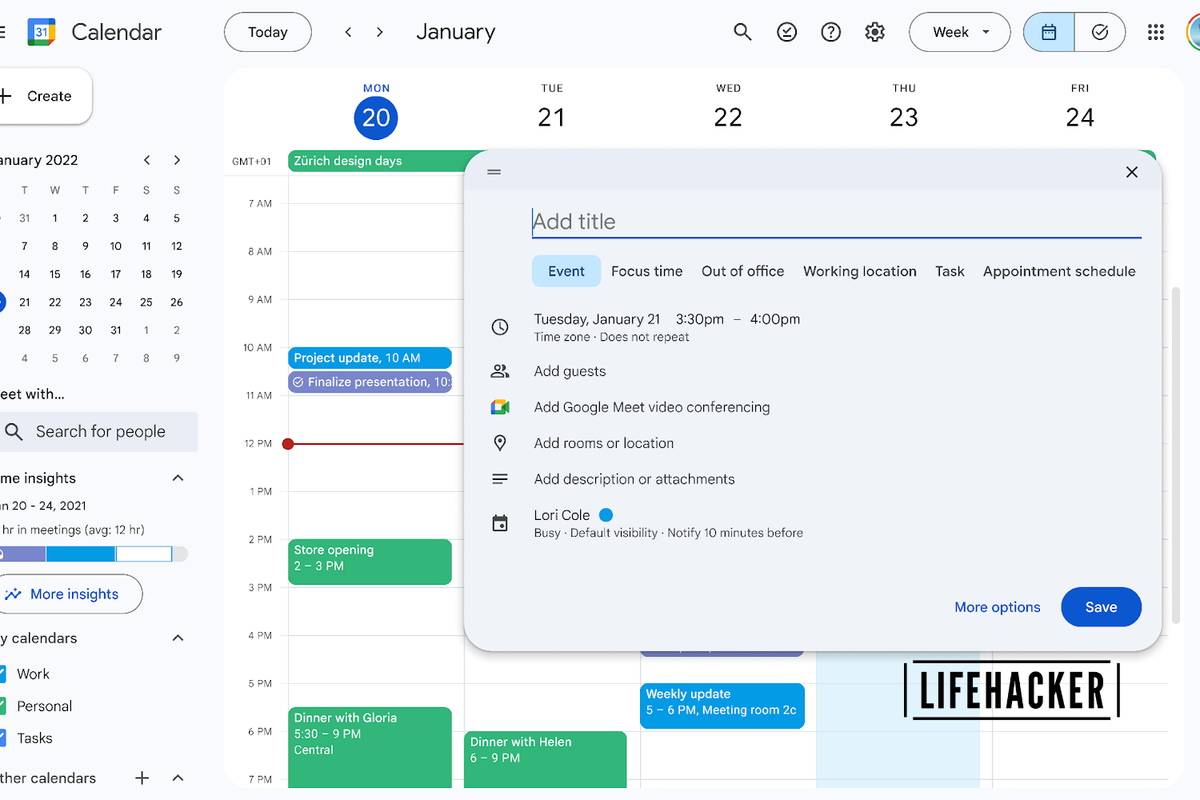Save the new event
This screenshot has width=1200, height=800.
point(1101,607)
